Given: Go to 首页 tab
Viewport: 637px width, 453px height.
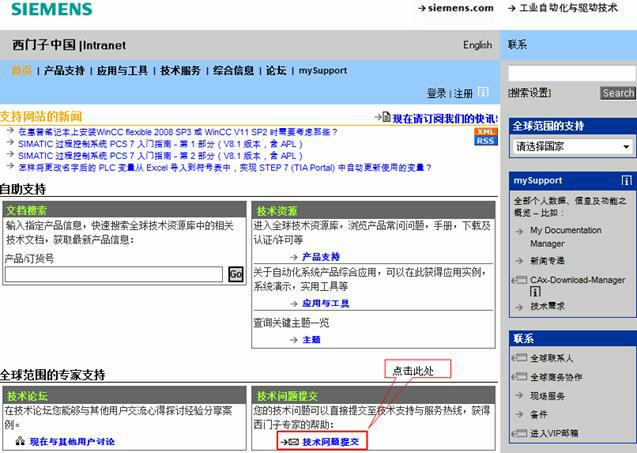Looking at the screenshot, I should (22, 70).
